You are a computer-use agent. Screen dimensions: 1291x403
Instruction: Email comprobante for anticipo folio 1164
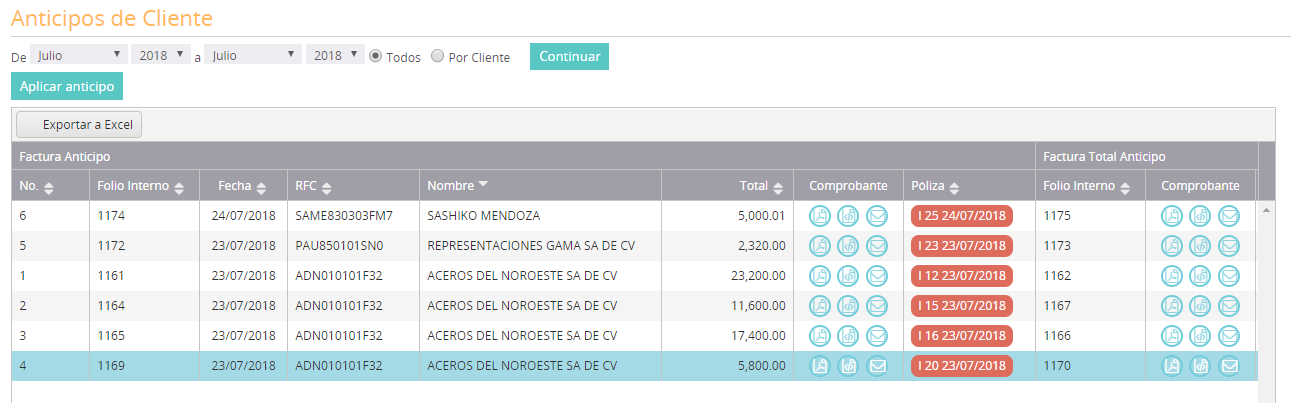(877, 305)
